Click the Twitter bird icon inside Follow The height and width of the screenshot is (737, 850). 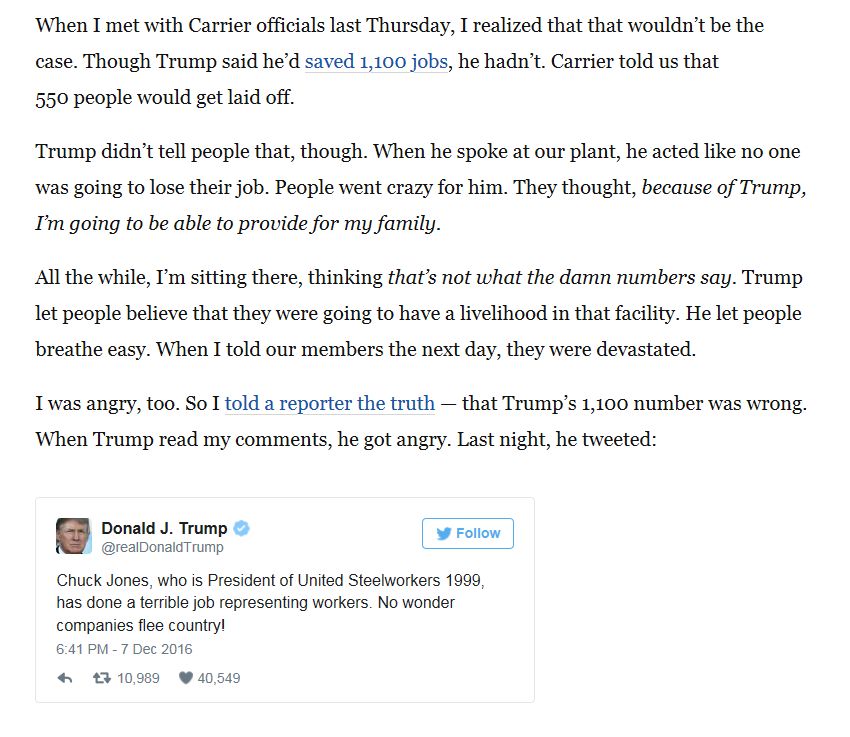[443, 534]
